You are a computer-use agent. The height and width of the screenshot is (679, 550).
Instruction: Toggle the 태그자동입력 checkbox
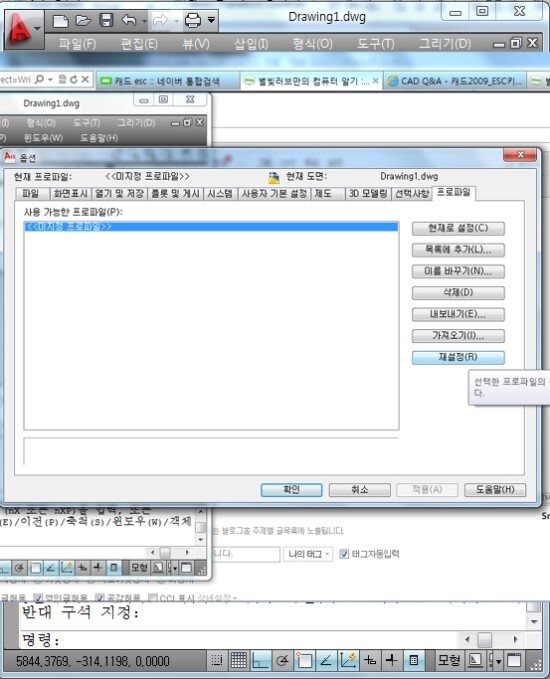(x=344, y=553)
